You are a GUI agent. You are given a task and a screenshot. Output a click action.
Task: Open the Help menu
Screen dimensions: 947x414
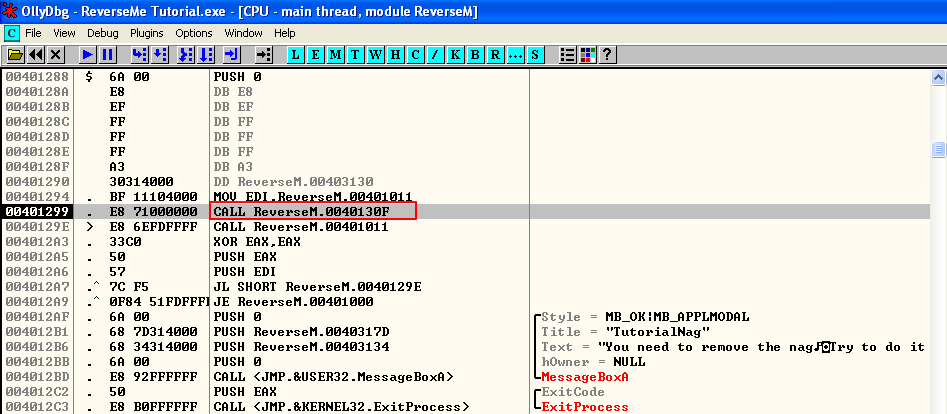click(284, 33)
